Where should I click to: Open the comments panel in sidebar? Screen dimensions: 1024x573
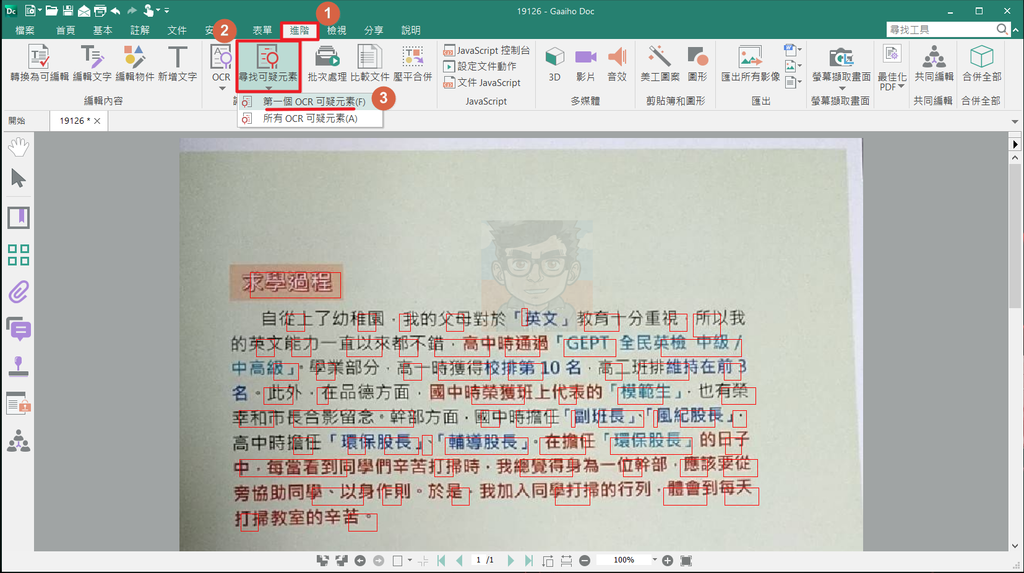18,329
